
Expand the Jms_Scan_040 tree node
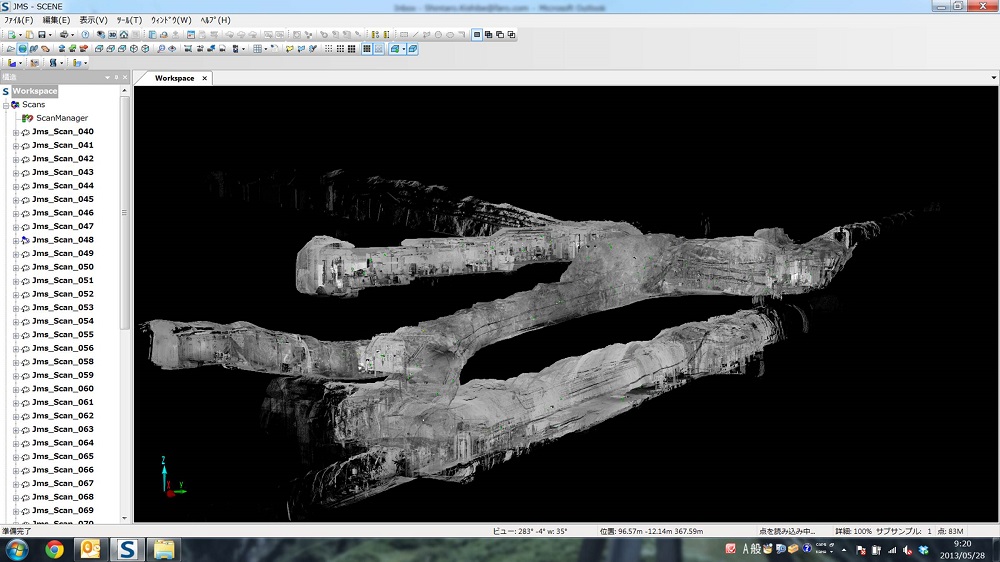pyautogui.click(x=15, y=132)
